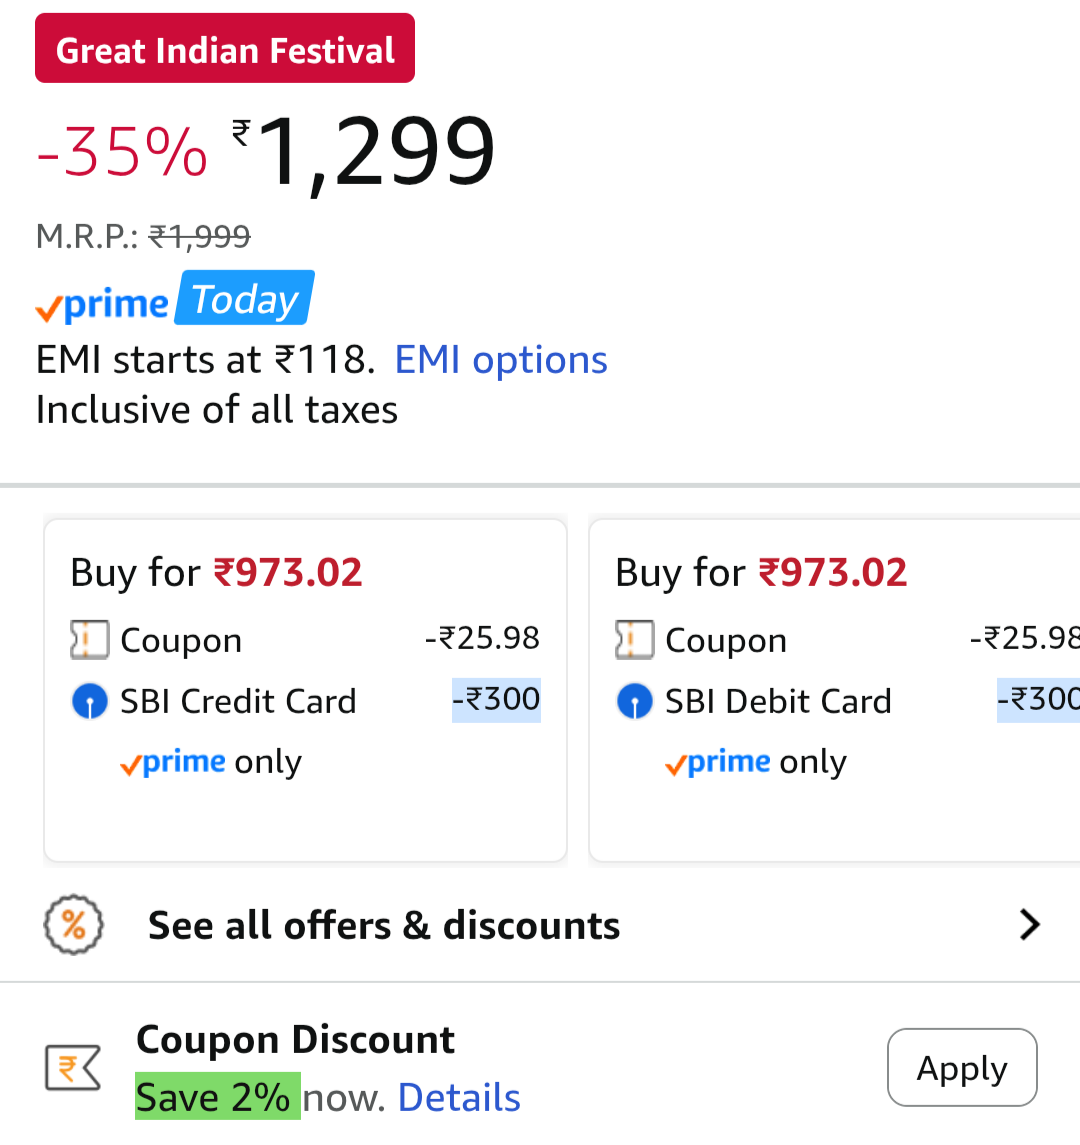The image size is (1080, 1145).
Task: Open See all offers & discounts
Action: tap(384, 926)
